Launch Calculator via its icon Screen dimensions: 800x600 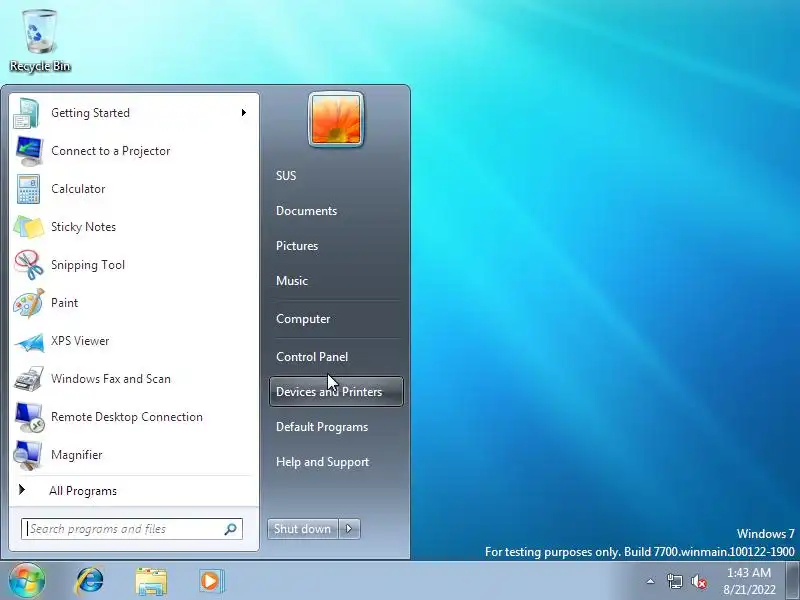coord(28,189)
